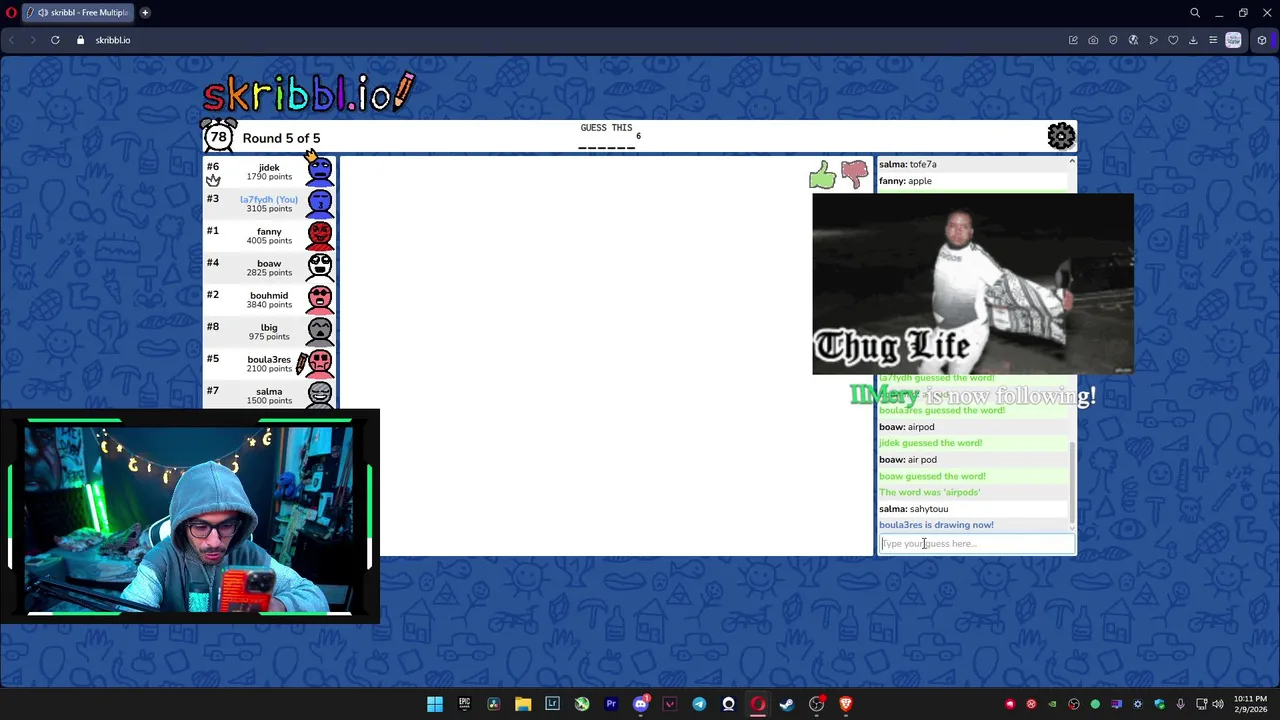Go forward in browser history

click(32, 40)
